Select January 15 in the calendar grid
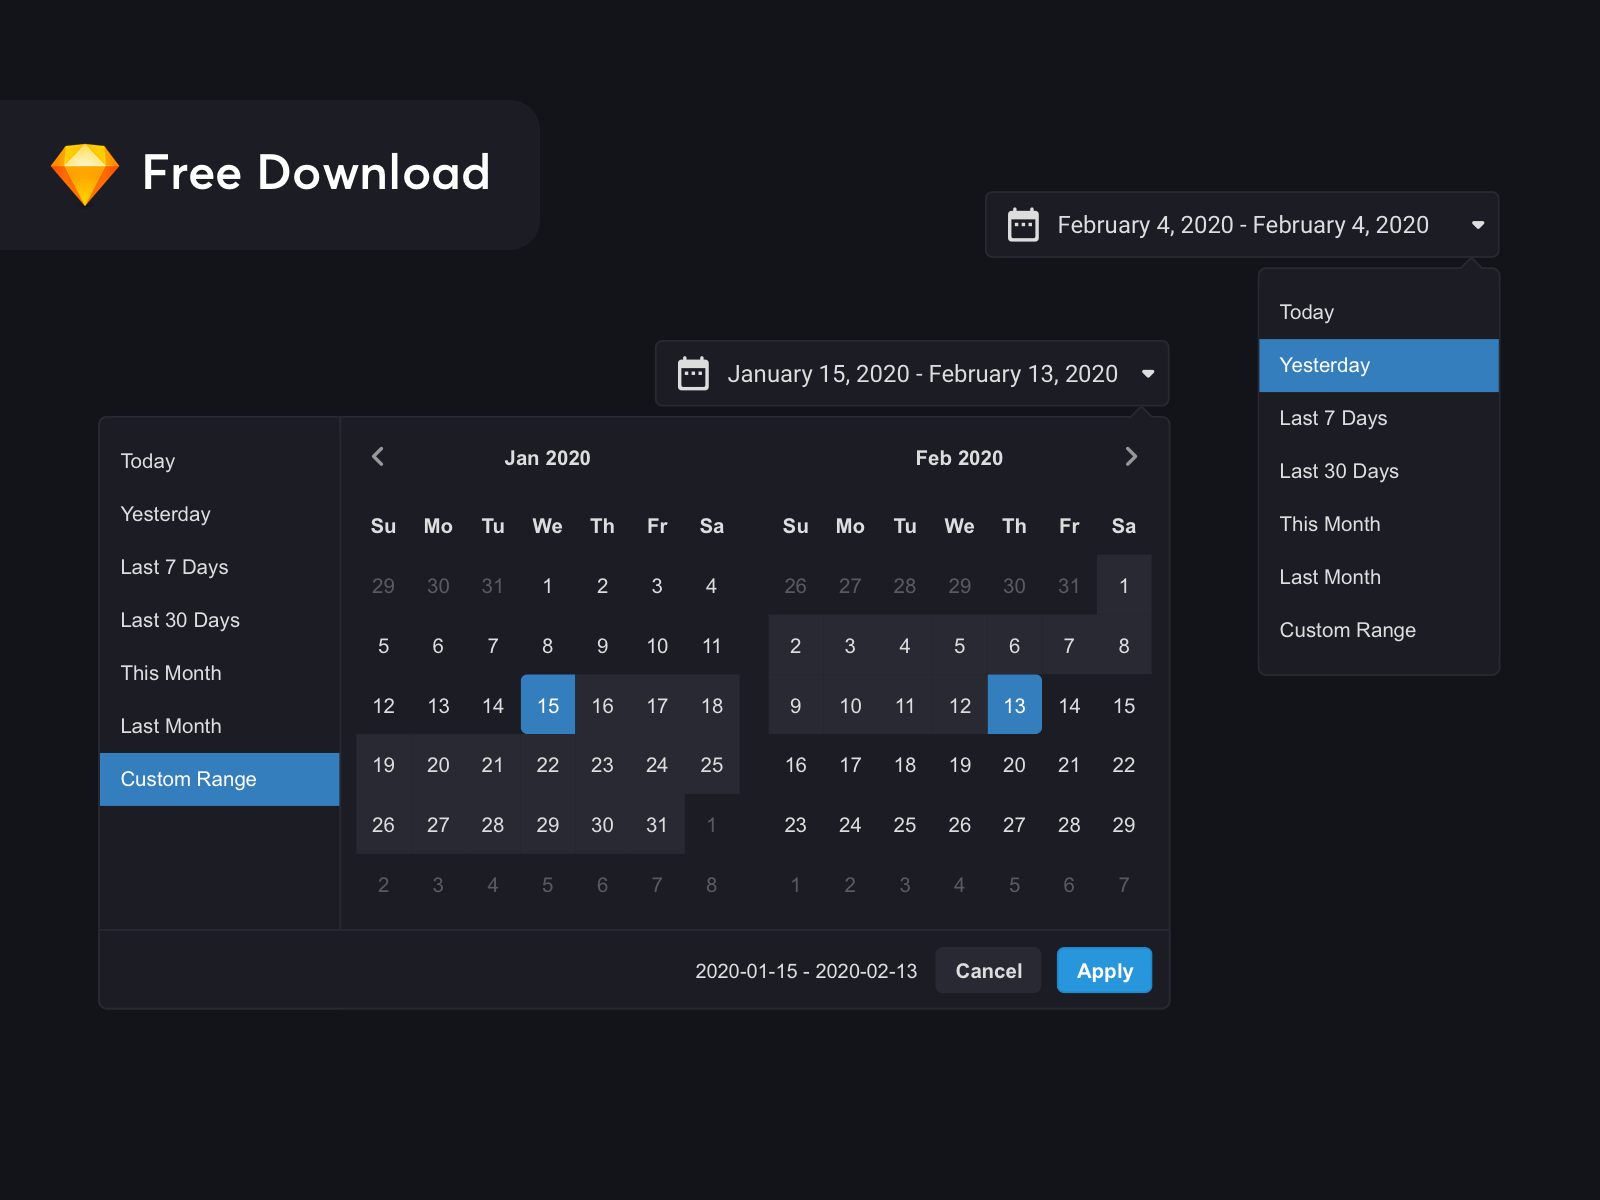The height and width of the screenshot is (1200, 1600). (547, 705)
